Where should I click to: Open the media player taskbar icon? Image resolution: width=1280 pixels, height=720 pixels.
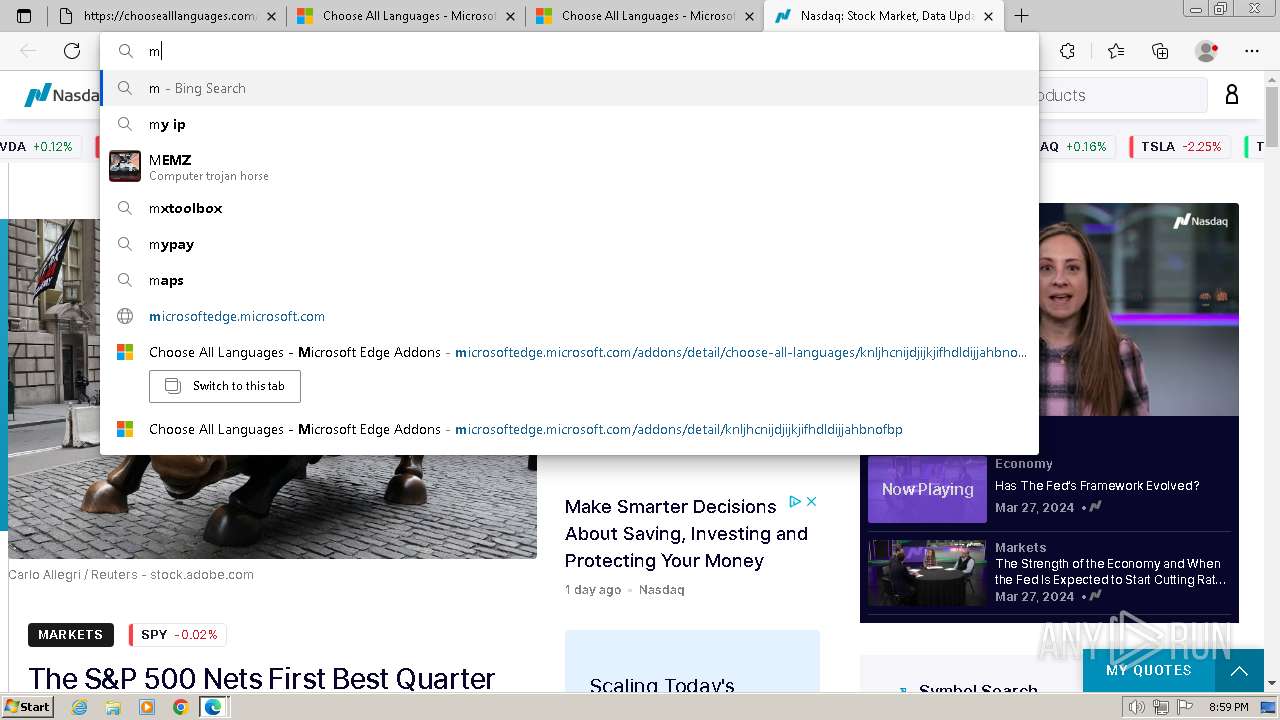point(147,707)
